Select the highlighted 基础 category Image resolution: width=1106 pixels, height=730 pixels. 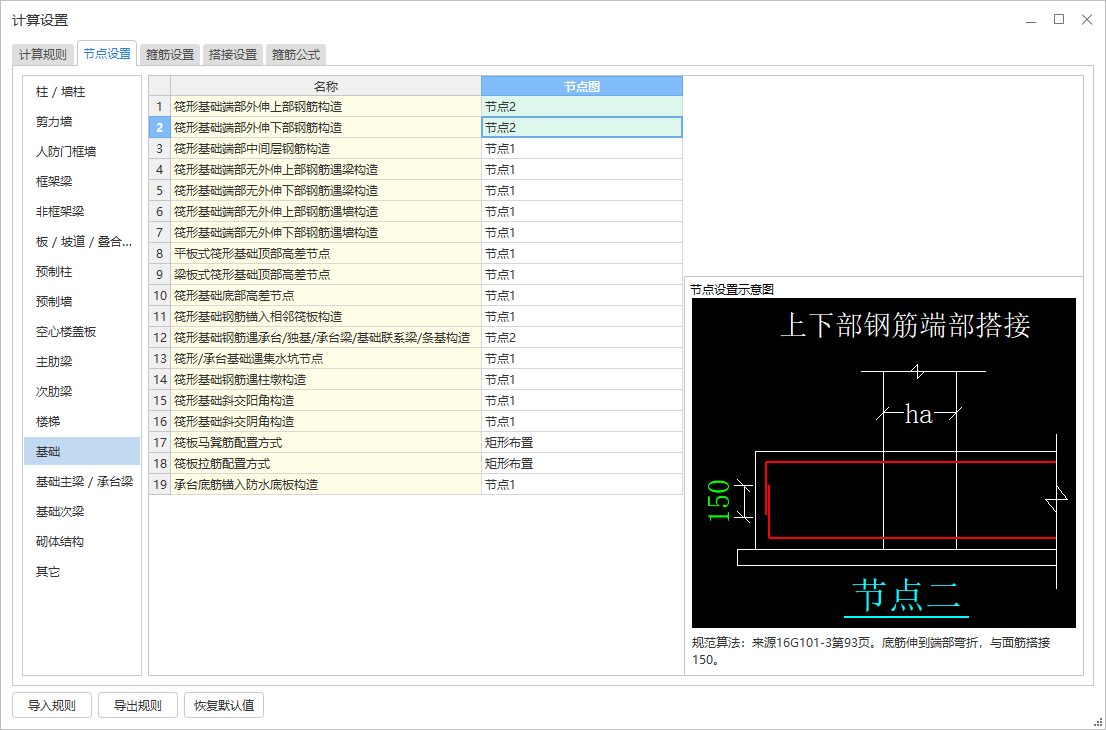point(82,451)
